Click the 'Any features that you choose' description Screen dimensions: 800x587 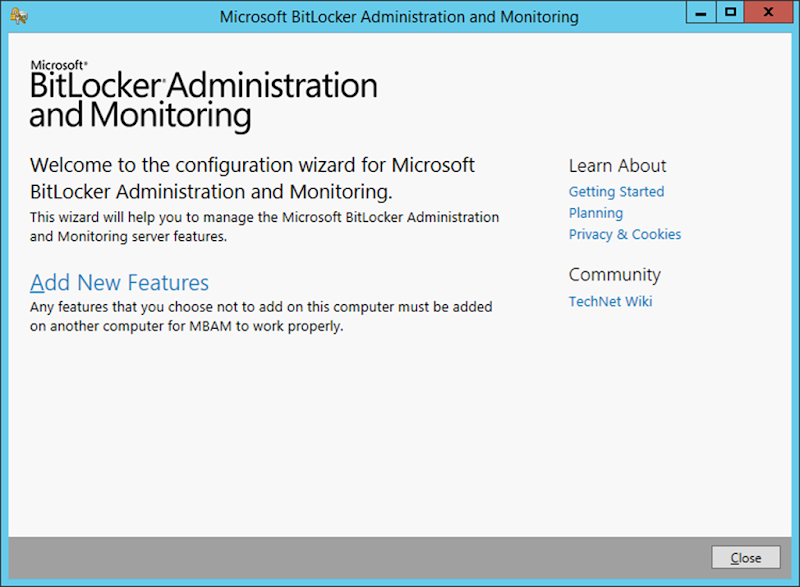click(x=261, y=317)
